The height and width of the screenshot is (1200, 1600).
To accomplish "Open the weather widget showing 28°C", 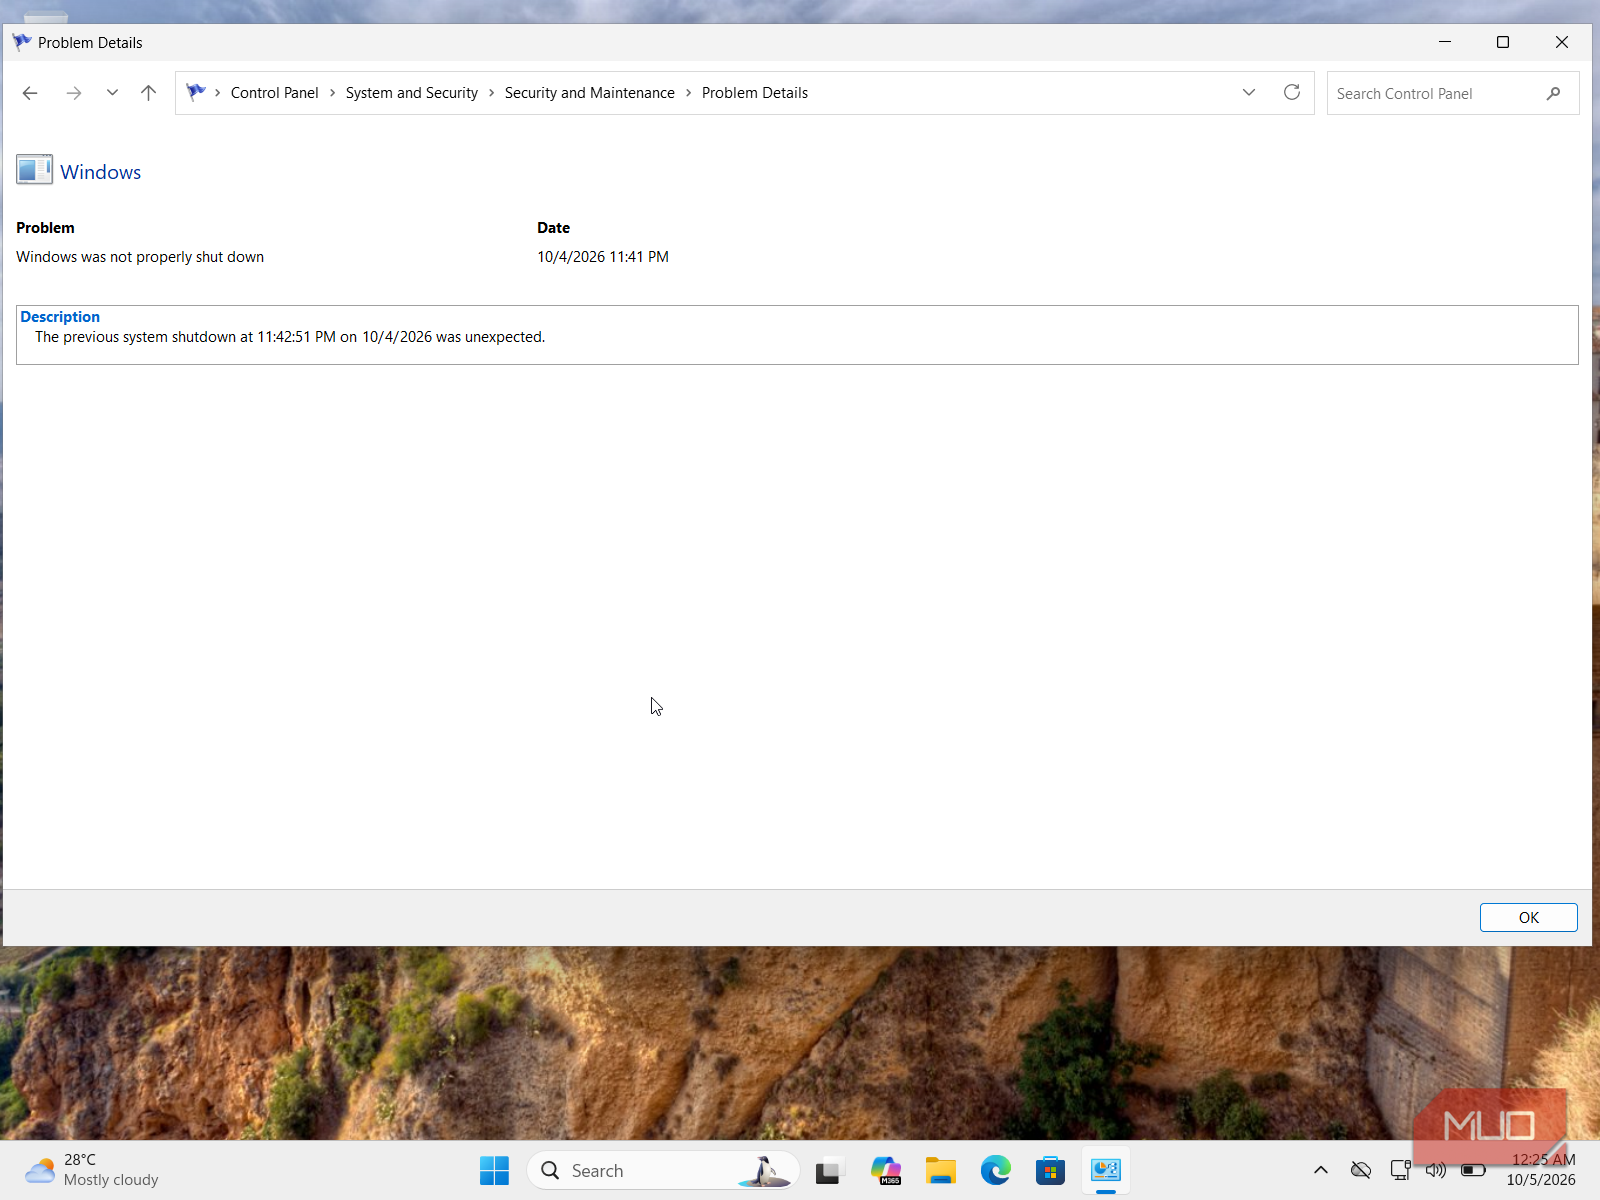I will (x=92, y=1170).
